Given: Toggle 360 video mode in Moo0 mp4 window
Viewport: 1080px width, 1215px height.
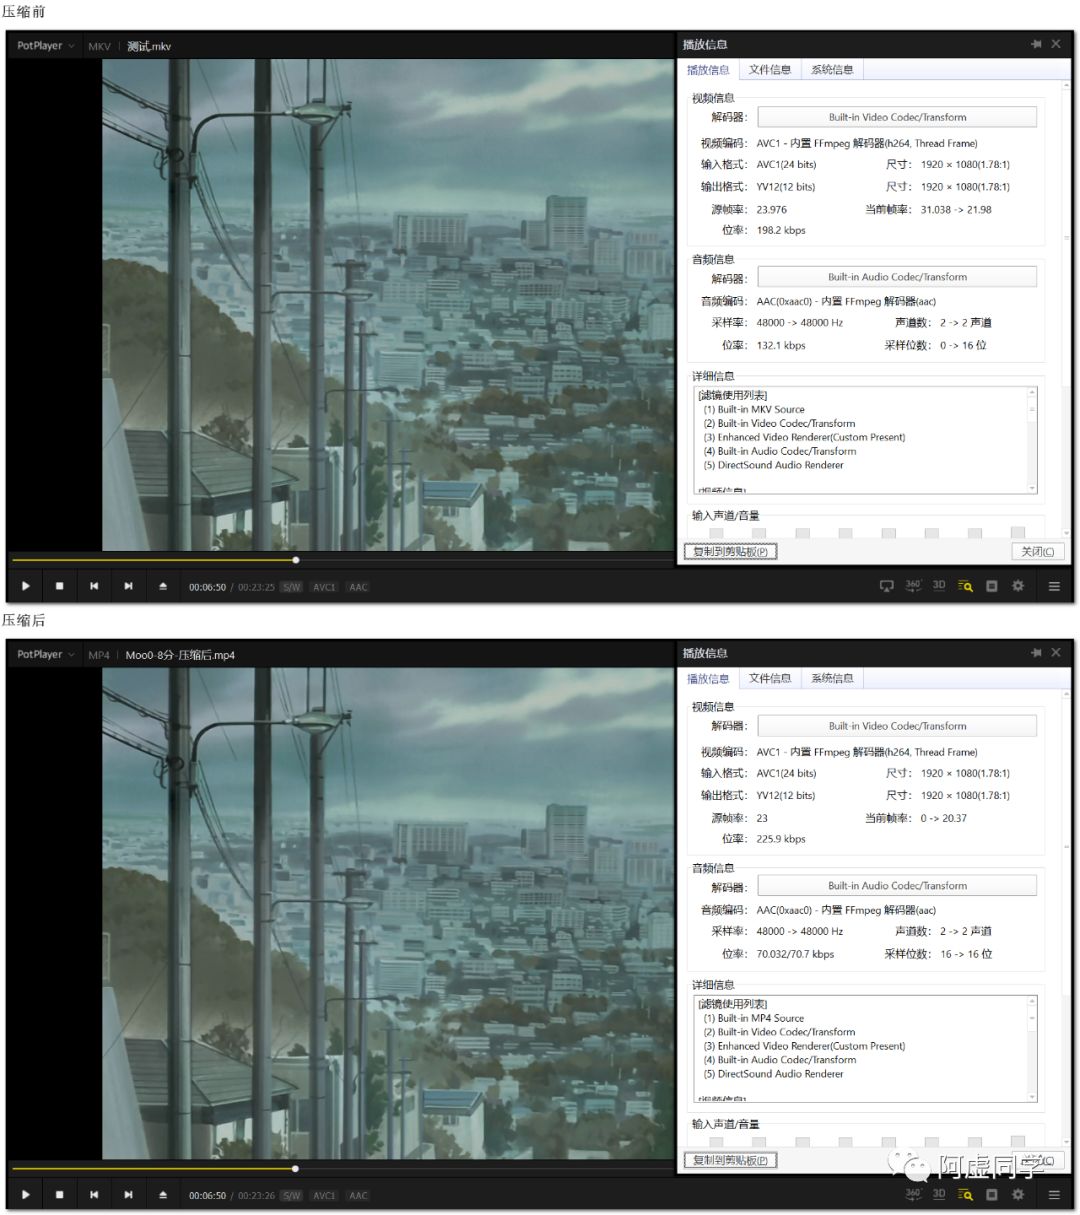Looking at the screenshot, I should click(913, 1193).
